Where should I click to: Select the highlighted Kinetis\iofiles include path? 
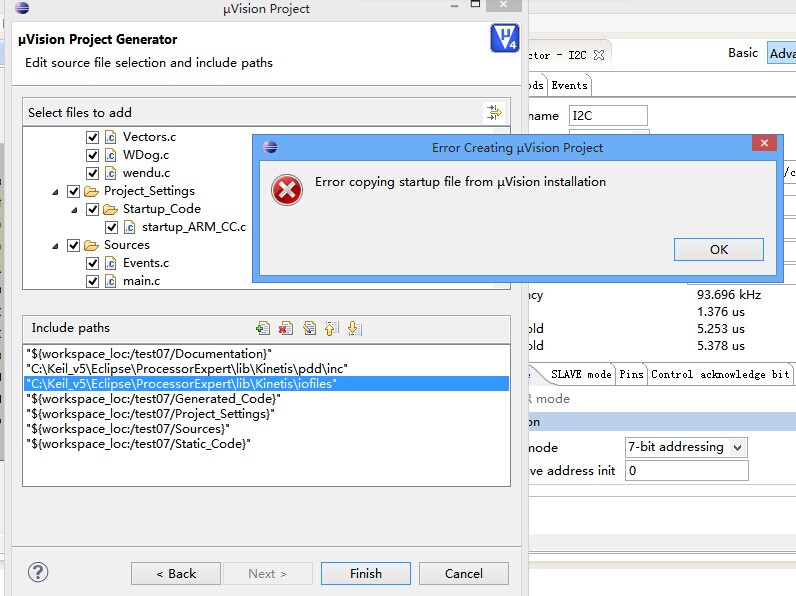point(267,384)
